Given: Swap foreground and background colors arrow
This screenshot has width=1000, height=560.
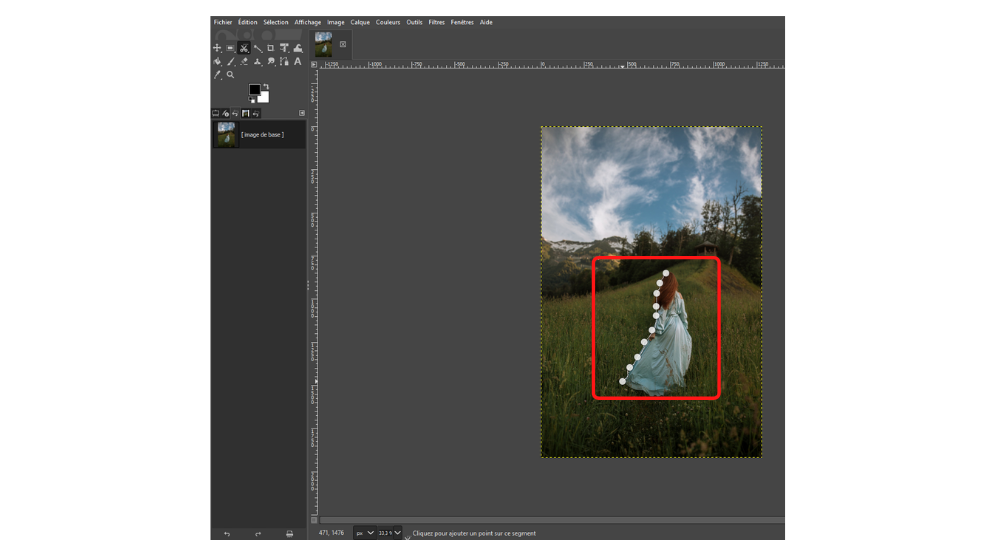Looking at the screenshot, I should pos(266,86).
